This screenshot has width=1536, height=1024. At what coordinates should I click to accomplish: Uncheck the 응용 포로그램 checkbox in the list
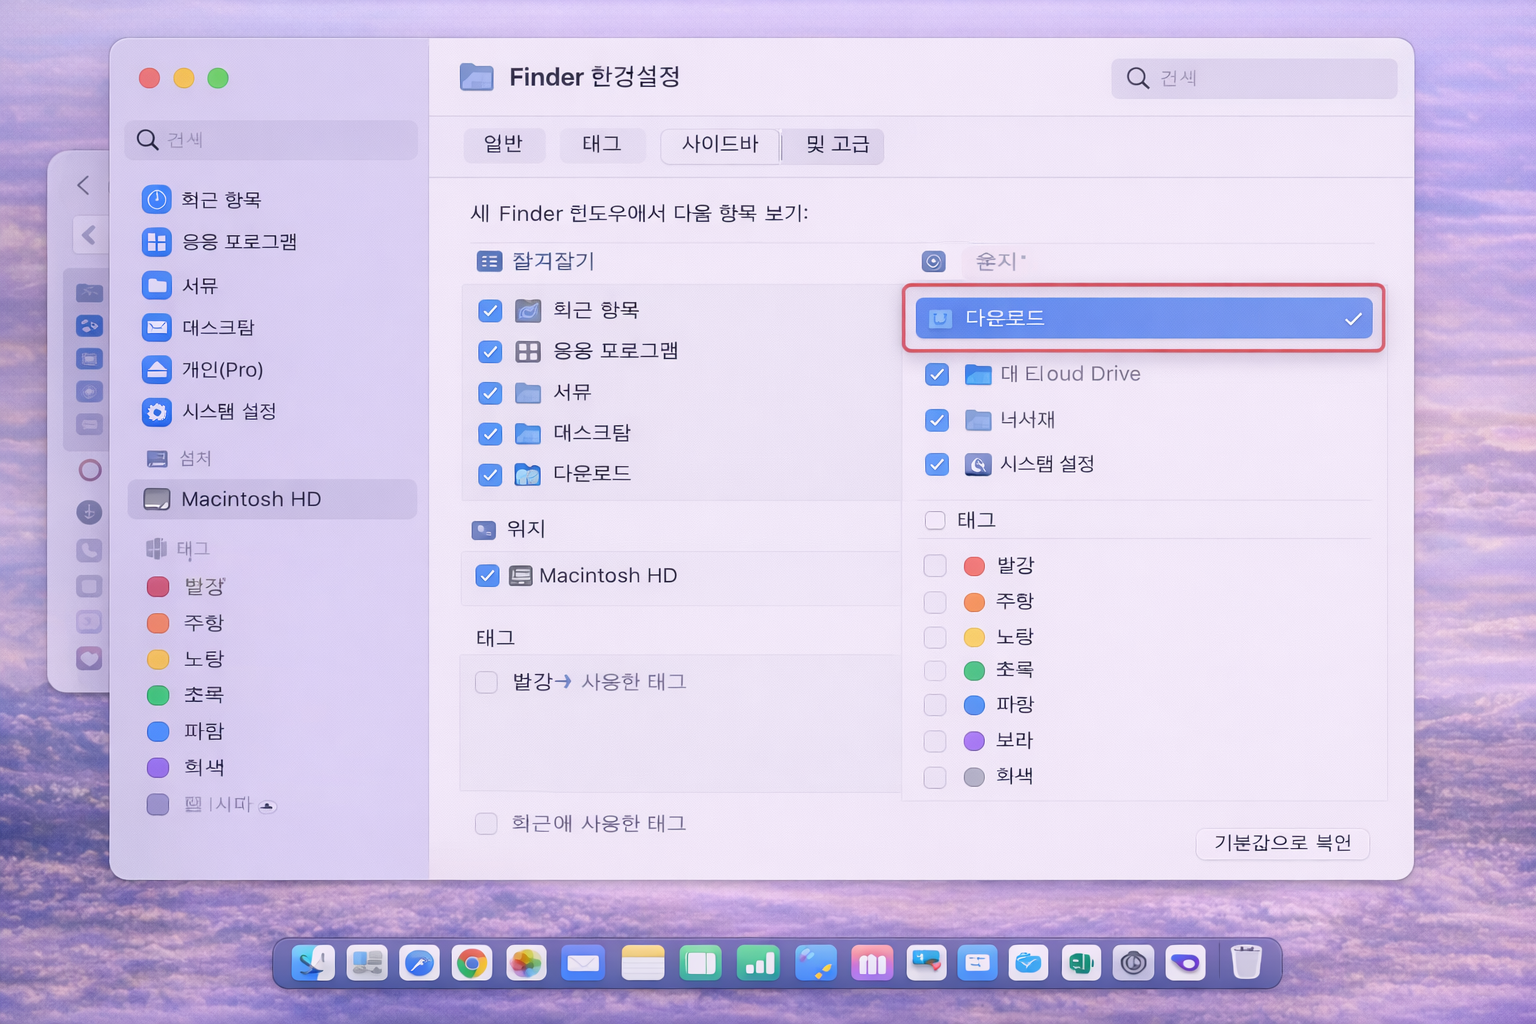490,352
